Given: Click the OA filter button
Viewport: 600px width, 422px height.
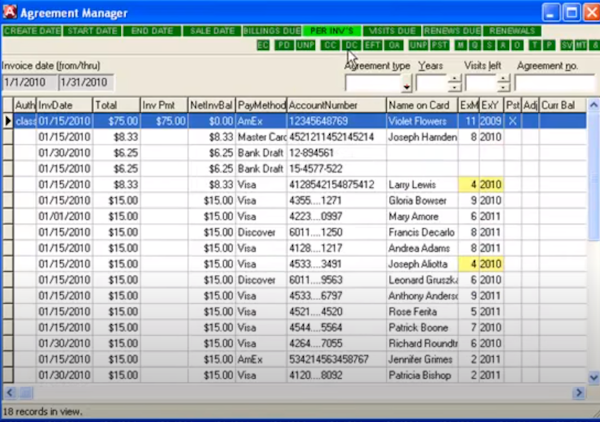Looking at the screenshot, I should tap(394, 46).
